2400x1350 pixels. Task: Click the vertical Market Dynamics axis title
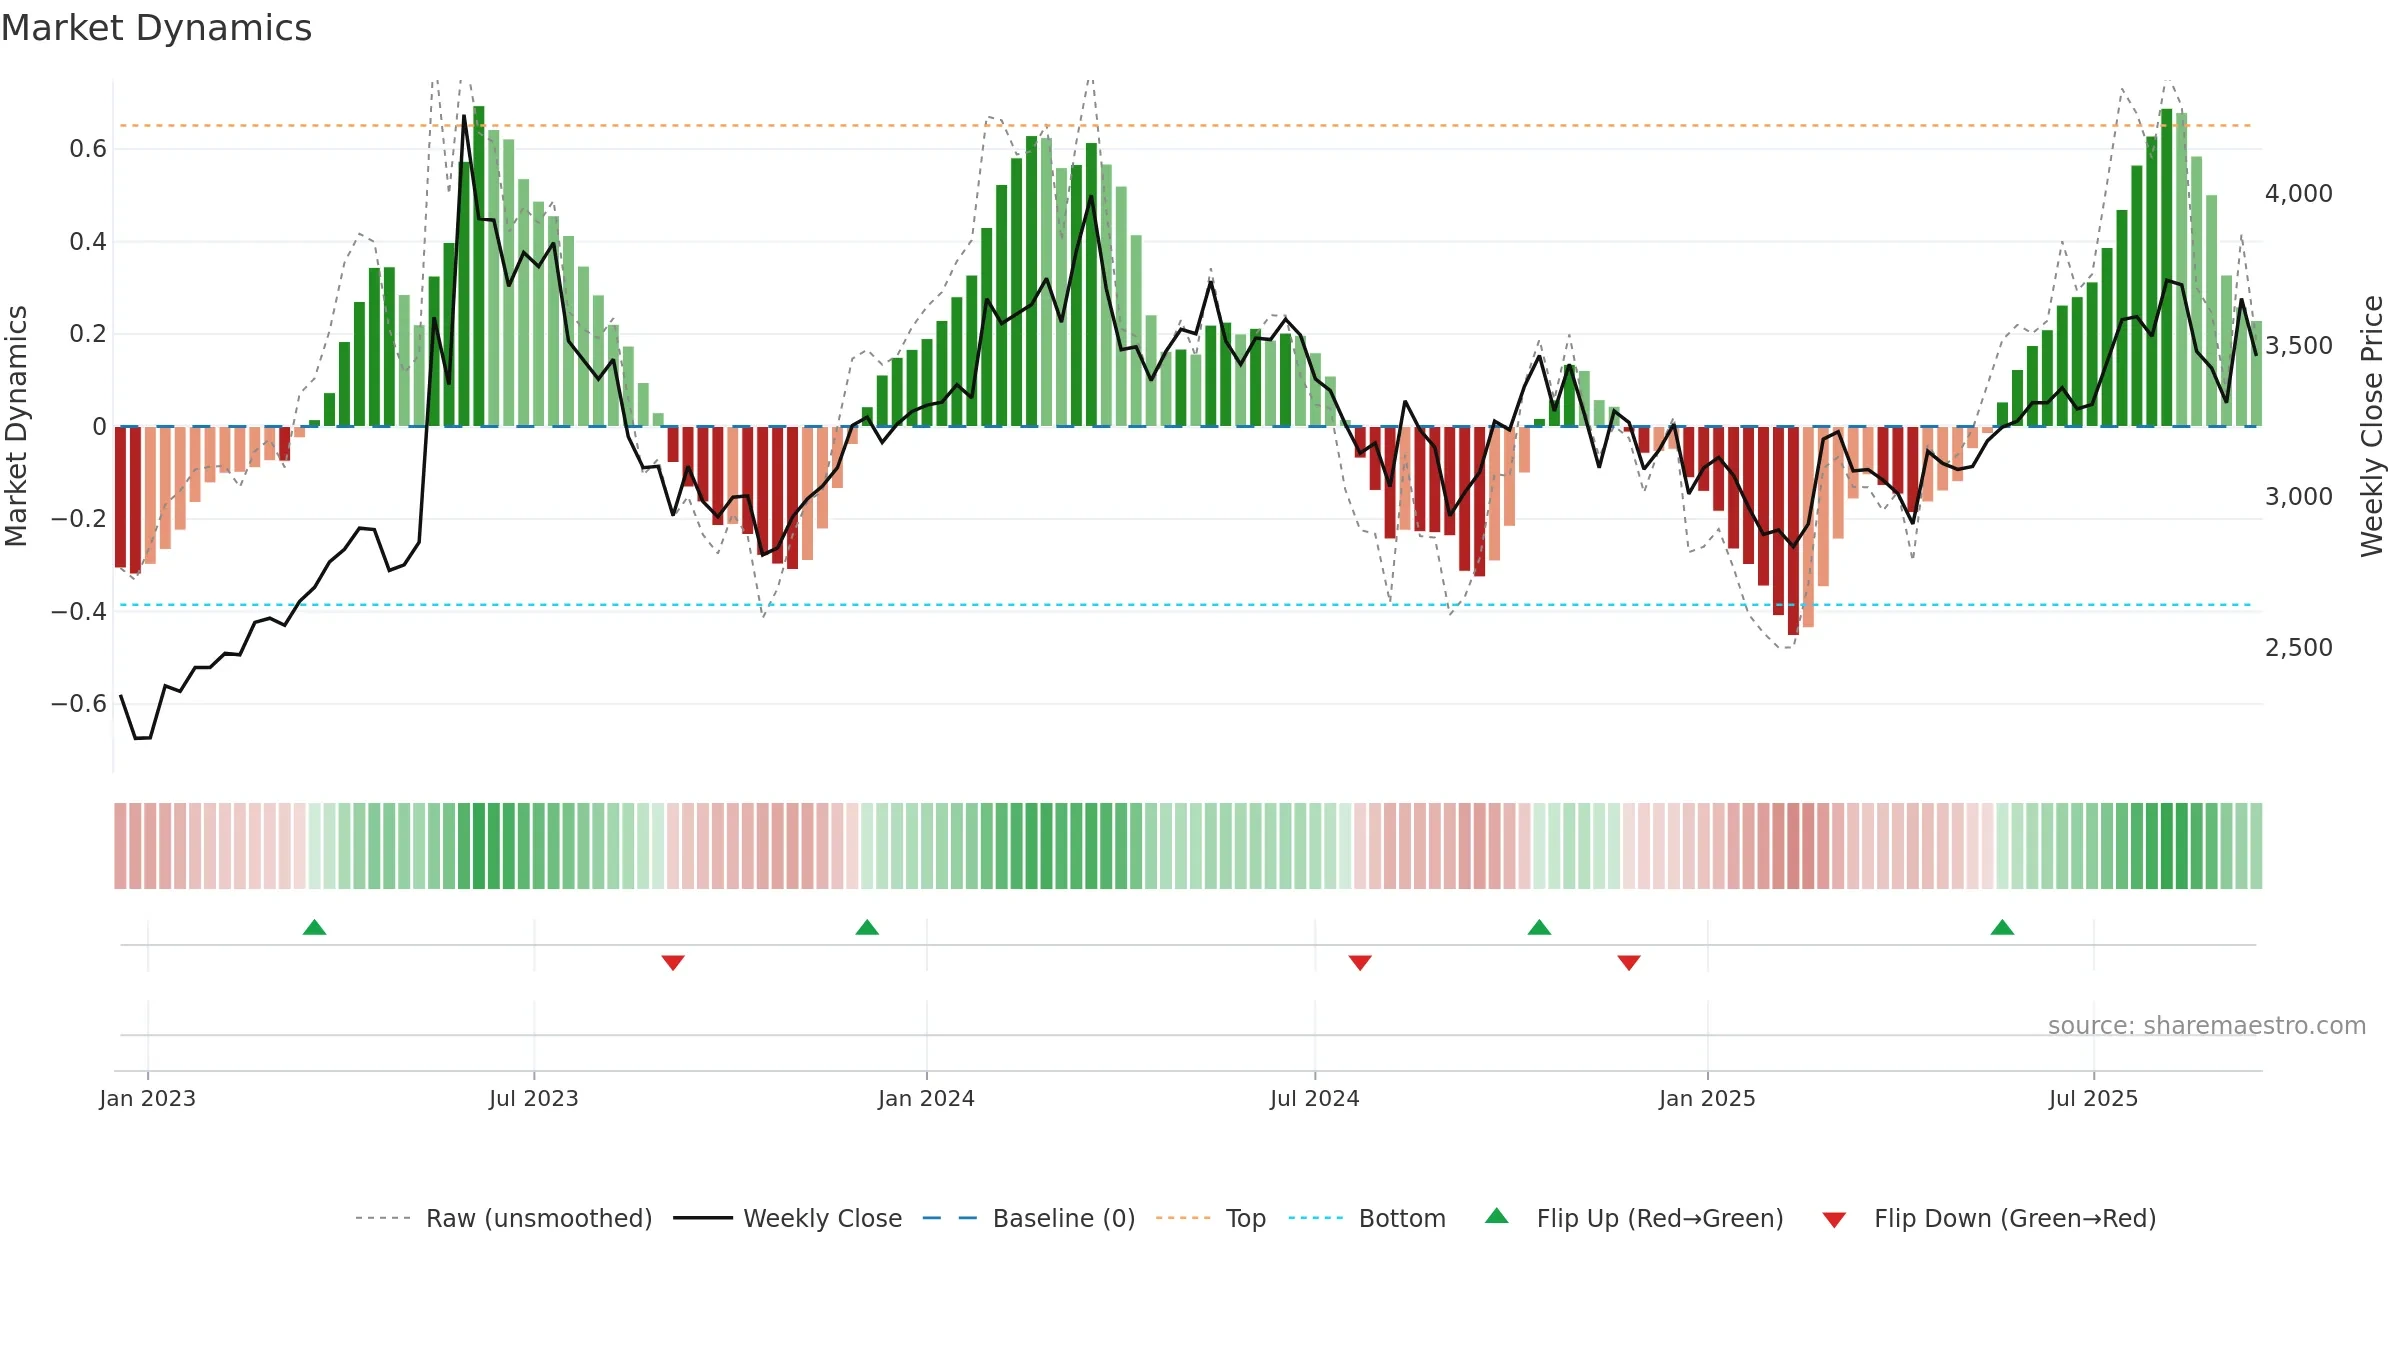click(x=16, y=426)
